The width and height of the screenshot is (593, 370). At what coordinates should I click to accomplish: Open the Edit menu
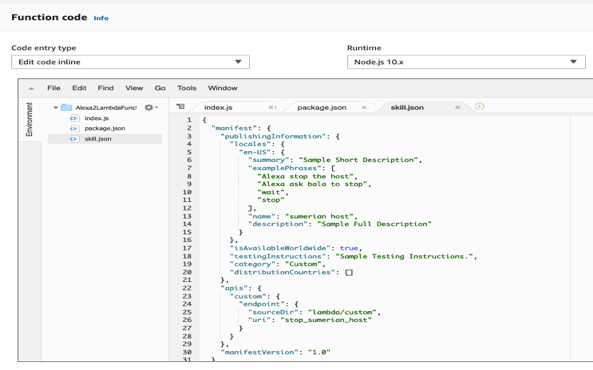tap(79, 88)
